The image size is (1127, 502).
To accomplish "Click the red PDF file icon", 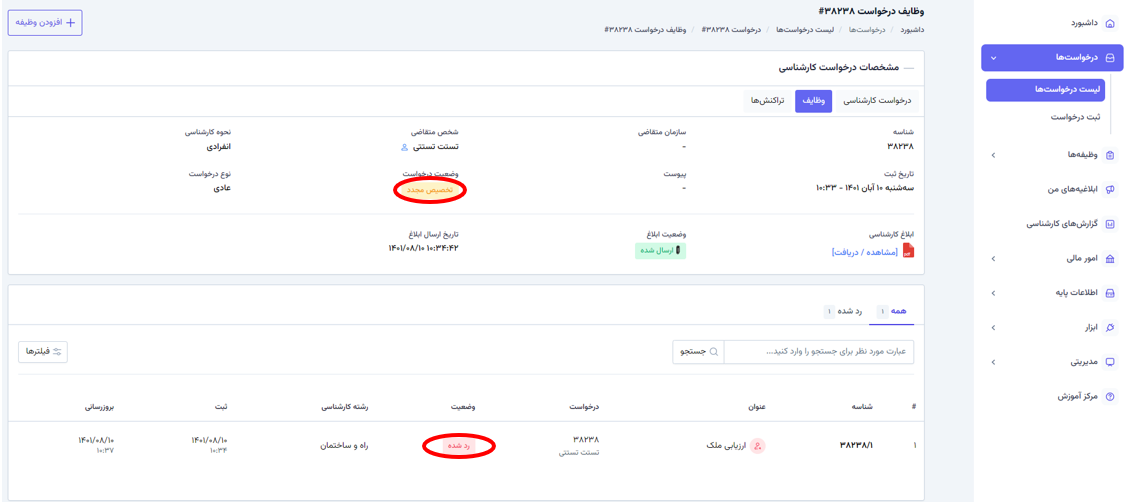I will 908,252.
